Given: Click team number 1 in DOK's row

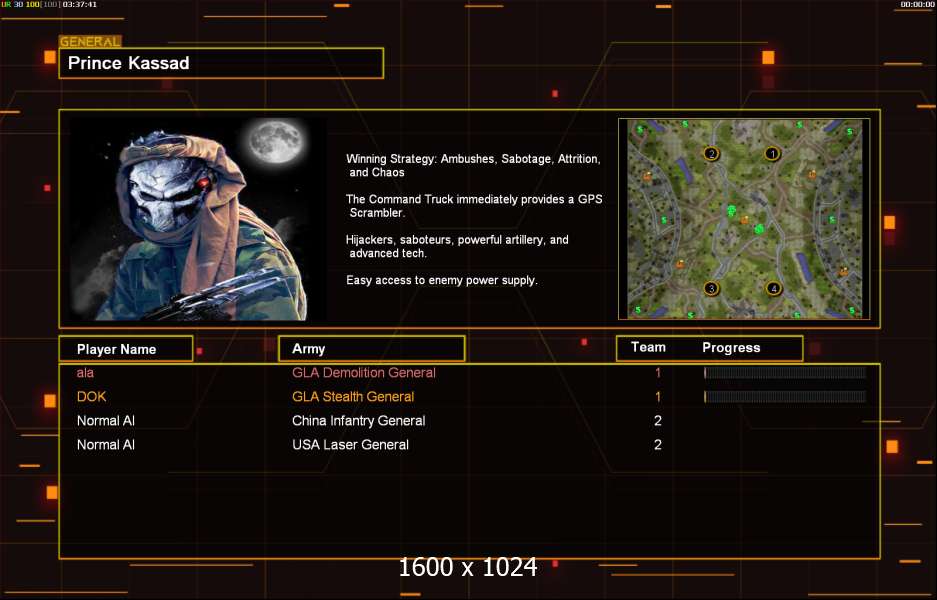Looking at the screenshot, I should pyautogui.click(x=658, y=397).
